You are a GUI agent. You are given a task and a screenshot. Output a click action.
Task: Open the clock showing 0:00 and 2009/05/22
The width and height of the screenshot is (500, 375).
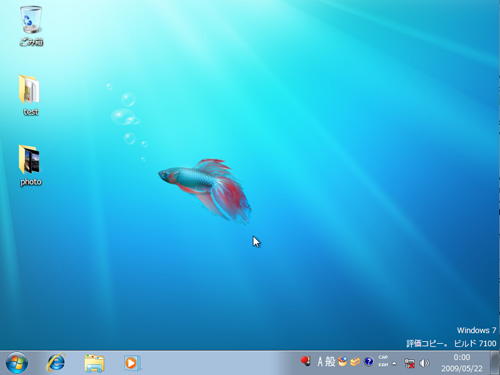(x=462, y=363)
